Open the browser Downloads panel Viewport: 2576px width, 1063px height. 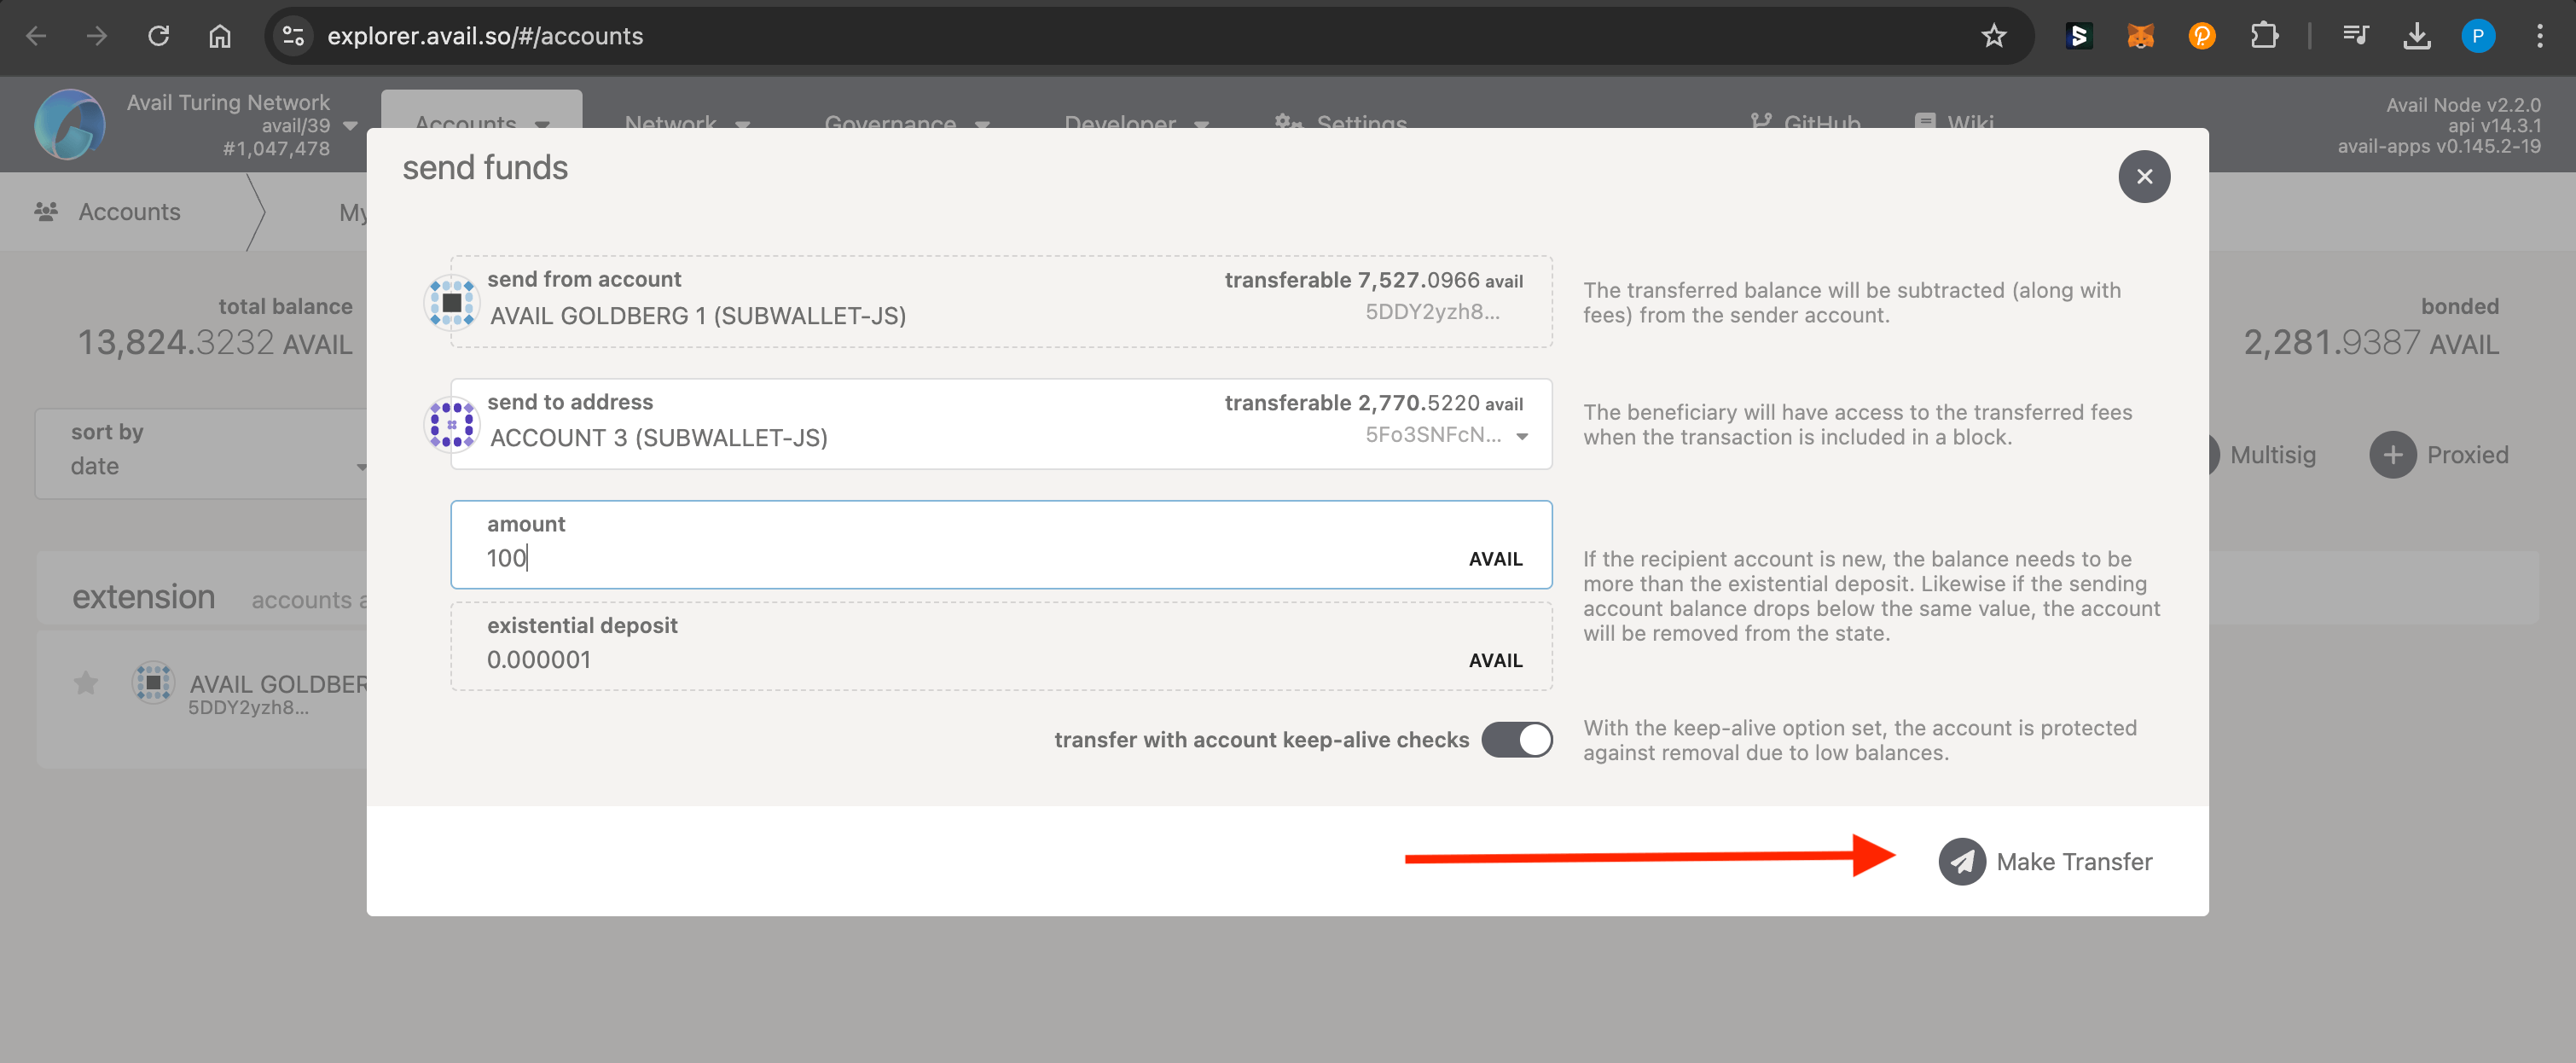point(2418,35)
